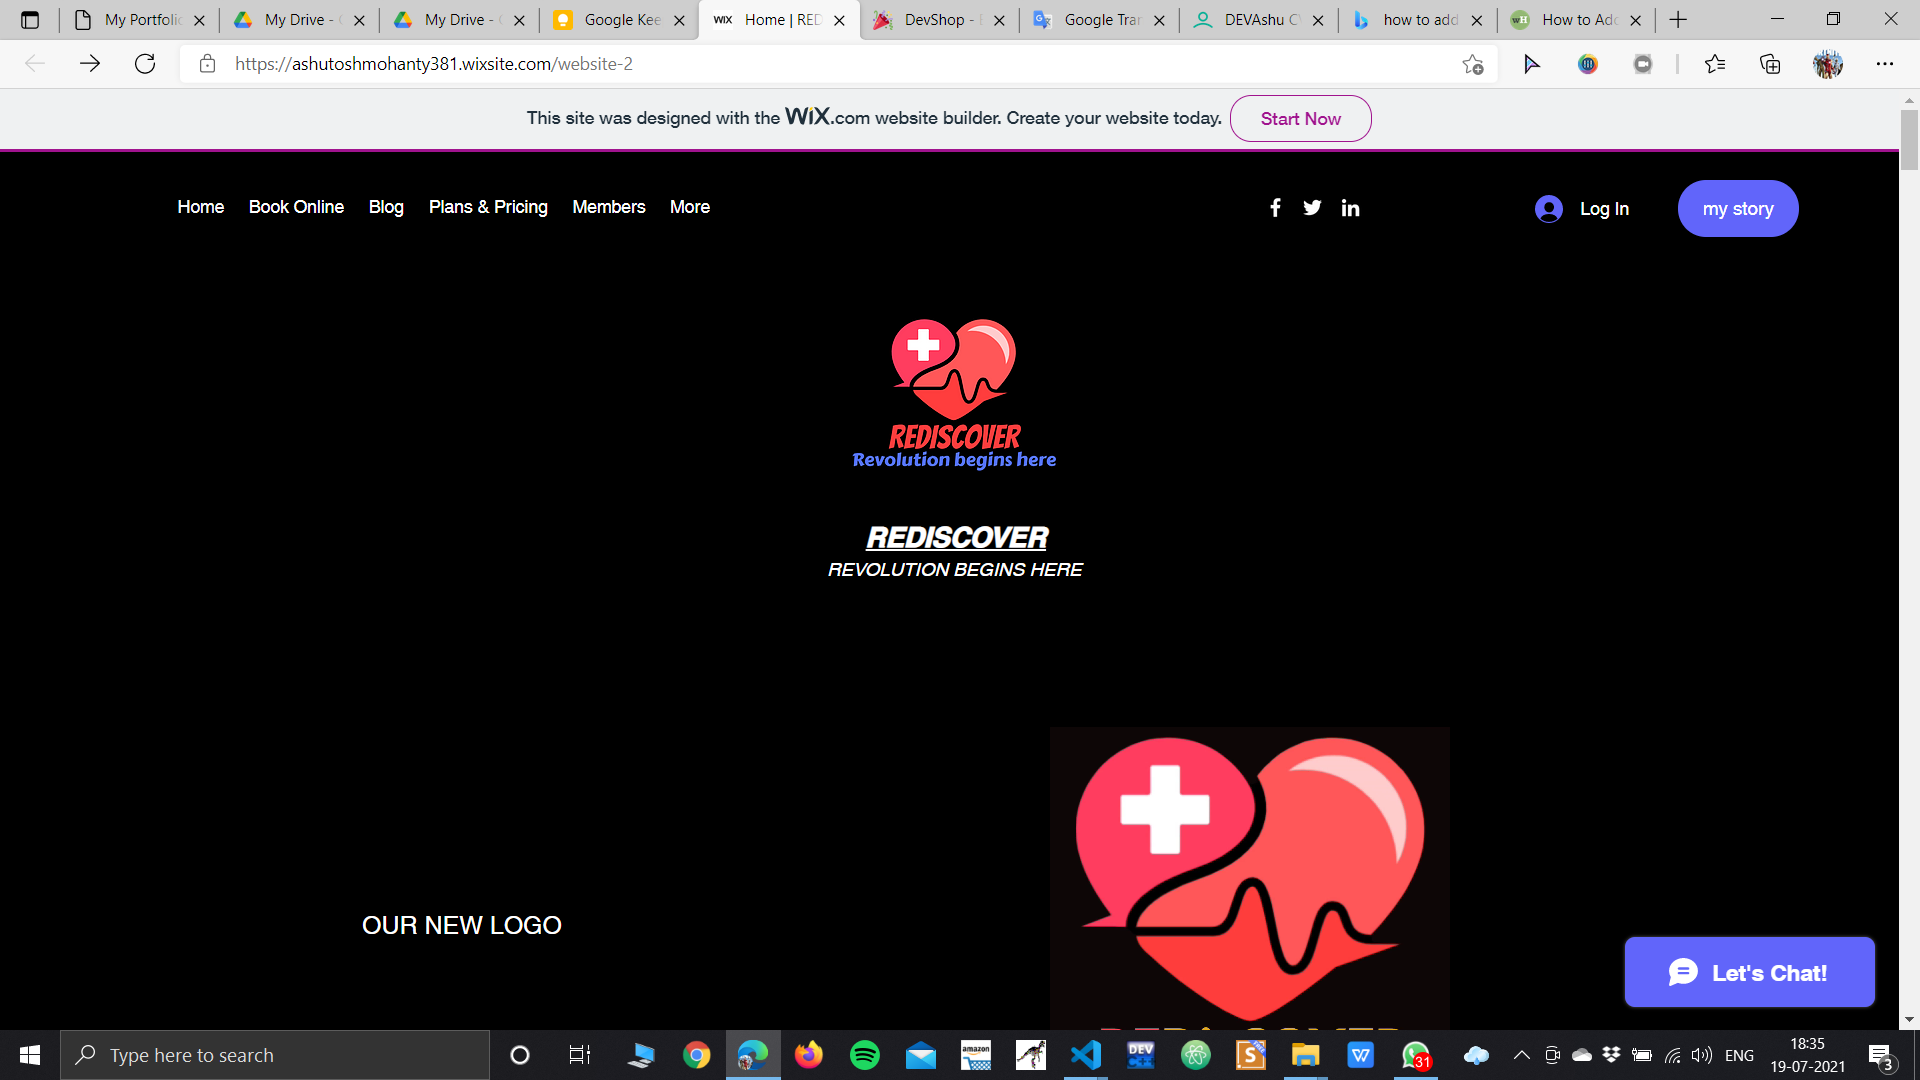Open browser Collections icon
The image size is (1920, 1080).
click(x=1770, y=64)
